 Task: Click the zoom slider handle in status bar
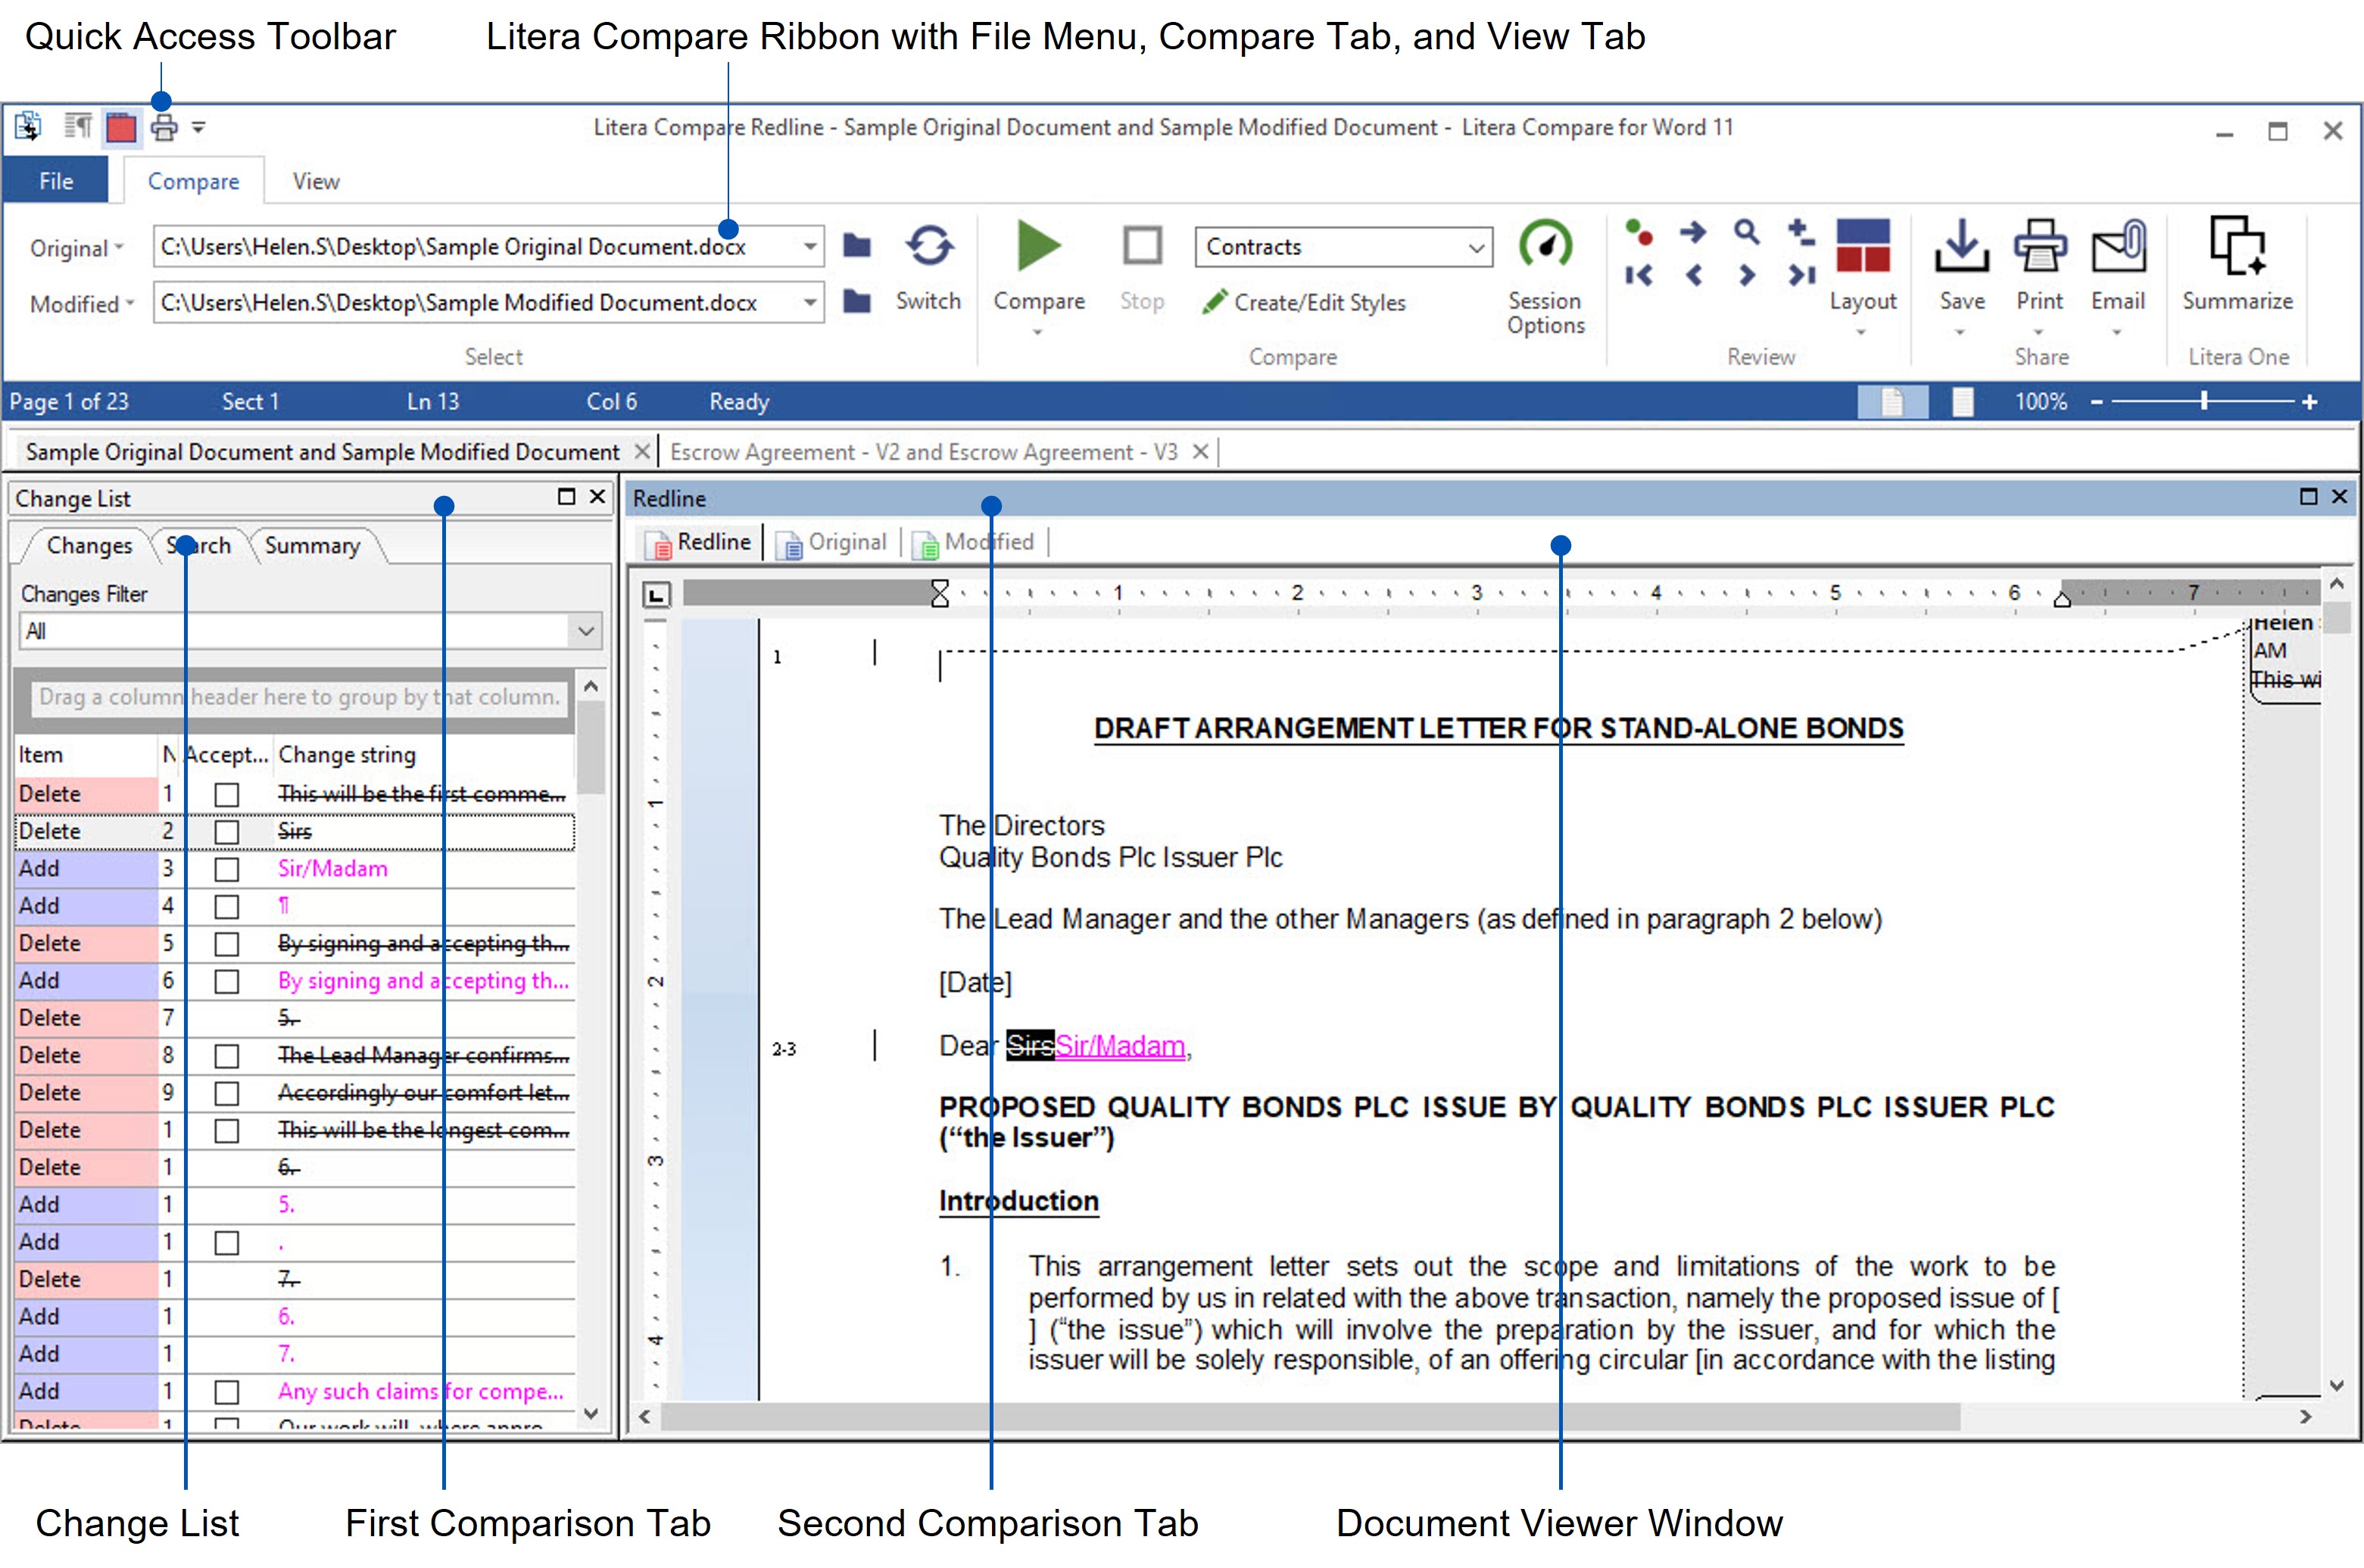tap(2204, 402)
